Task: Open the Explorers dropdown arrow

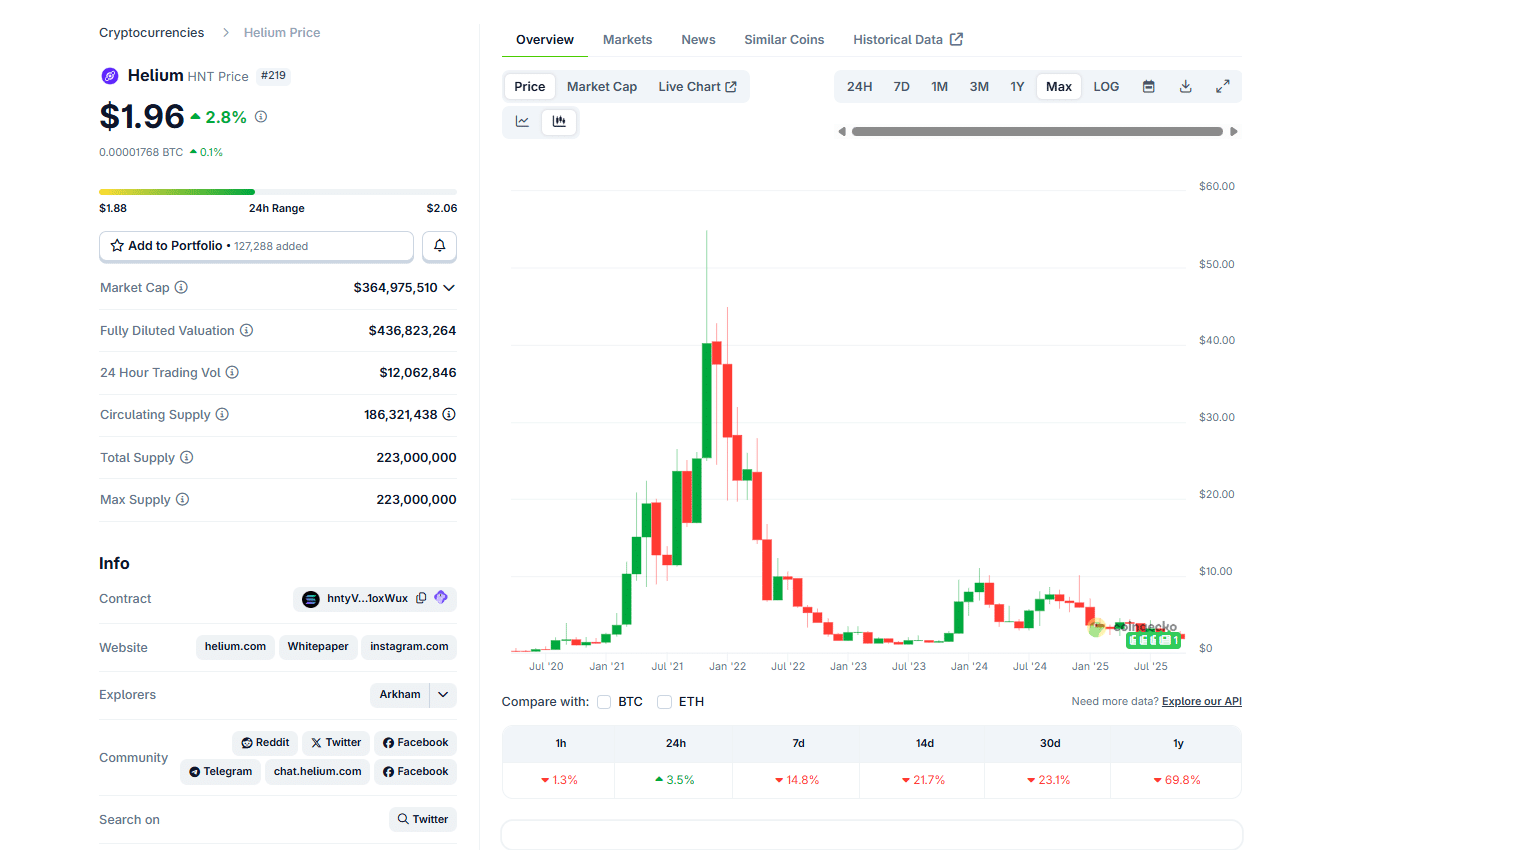Action: 443,695
